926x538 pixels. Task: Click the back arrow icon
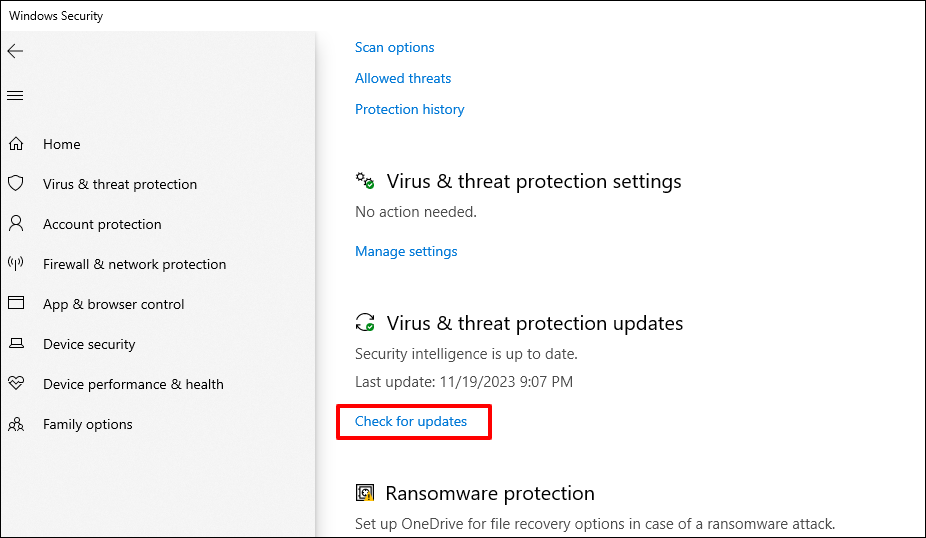15,51
